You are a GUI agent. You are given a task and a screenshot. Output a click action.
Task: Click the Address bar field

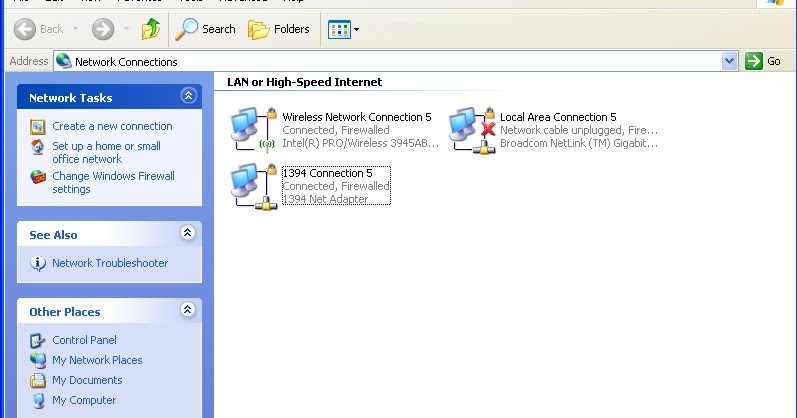click(395, 62)
